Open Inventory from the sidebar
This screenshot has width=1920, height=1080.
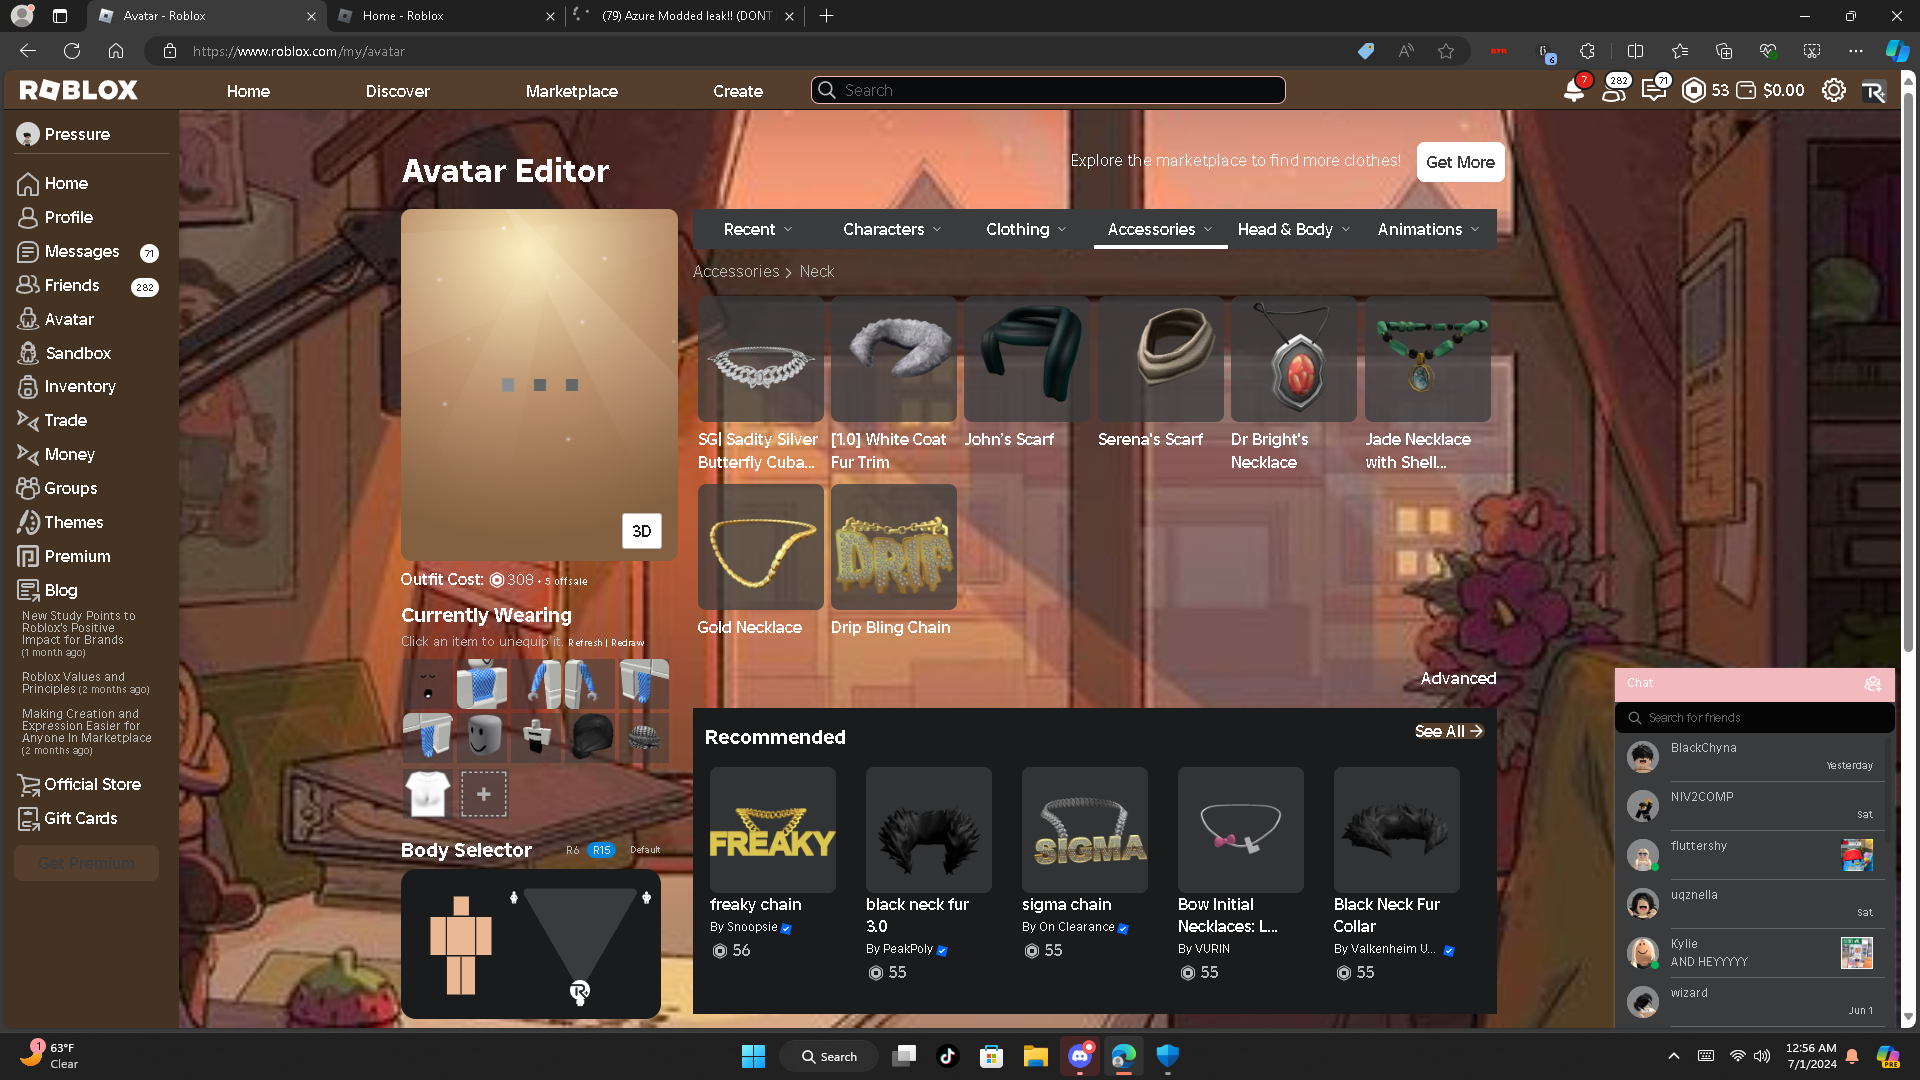[80, 386]
